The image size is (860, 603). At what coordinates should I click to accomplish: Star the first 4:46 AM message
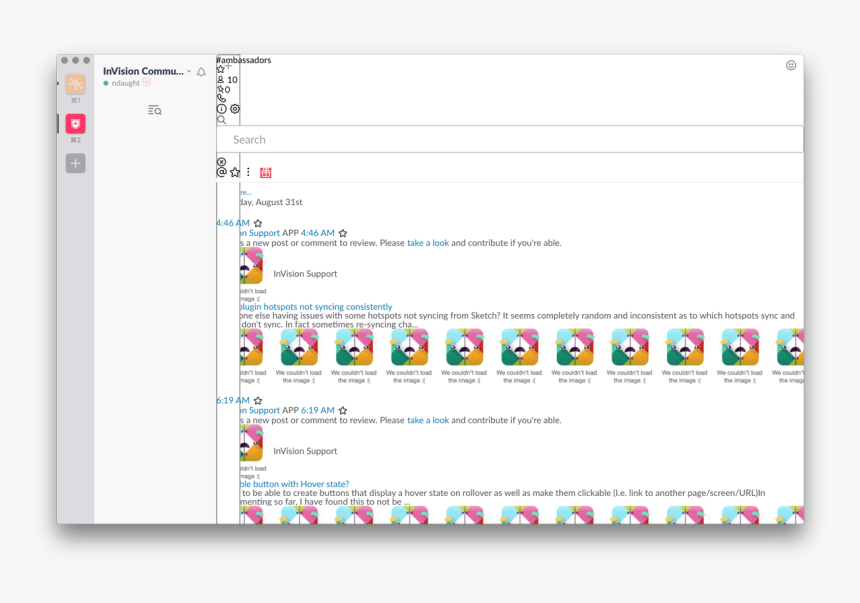[x=258, y=224]
